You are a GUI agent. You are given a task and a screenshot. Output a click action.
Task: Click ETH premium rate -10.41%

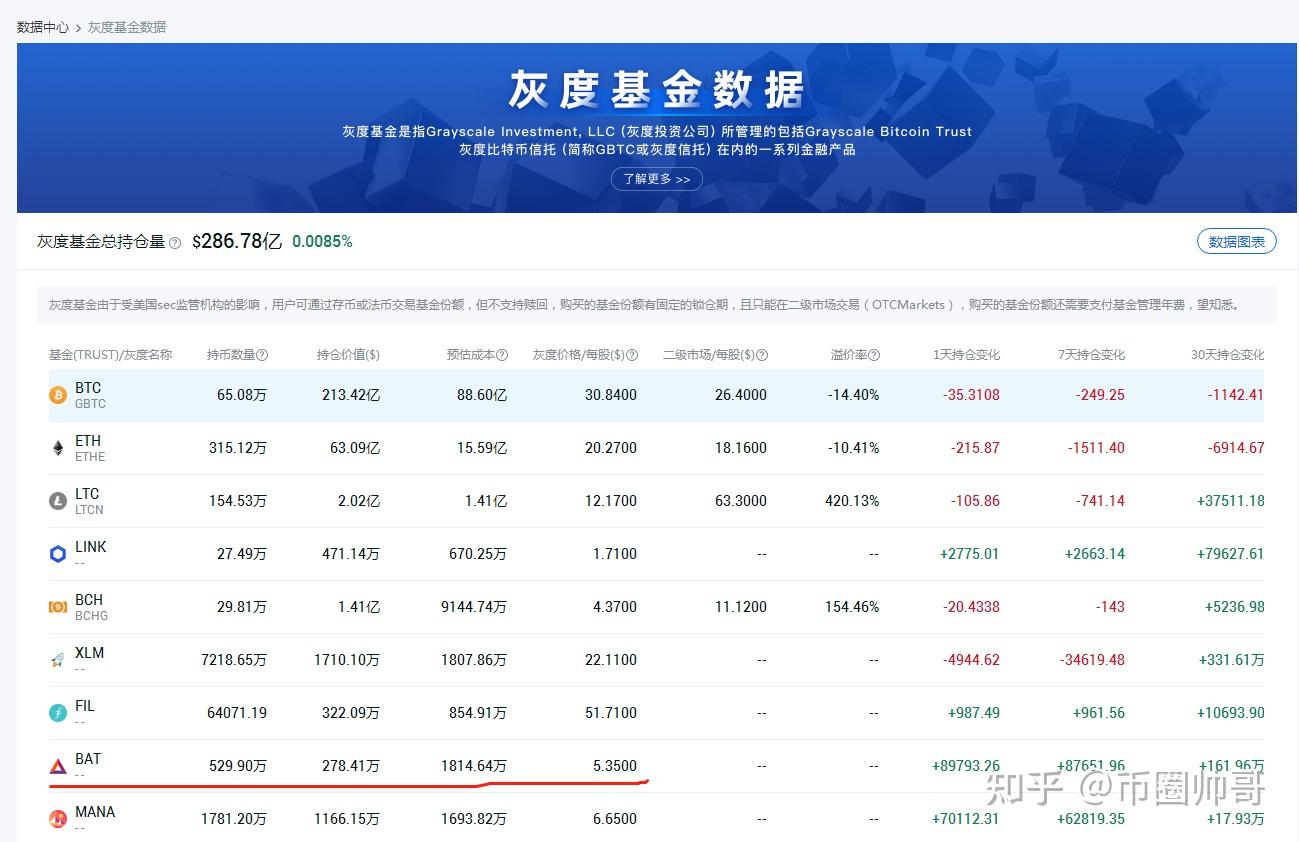click(x=853, y=448)
